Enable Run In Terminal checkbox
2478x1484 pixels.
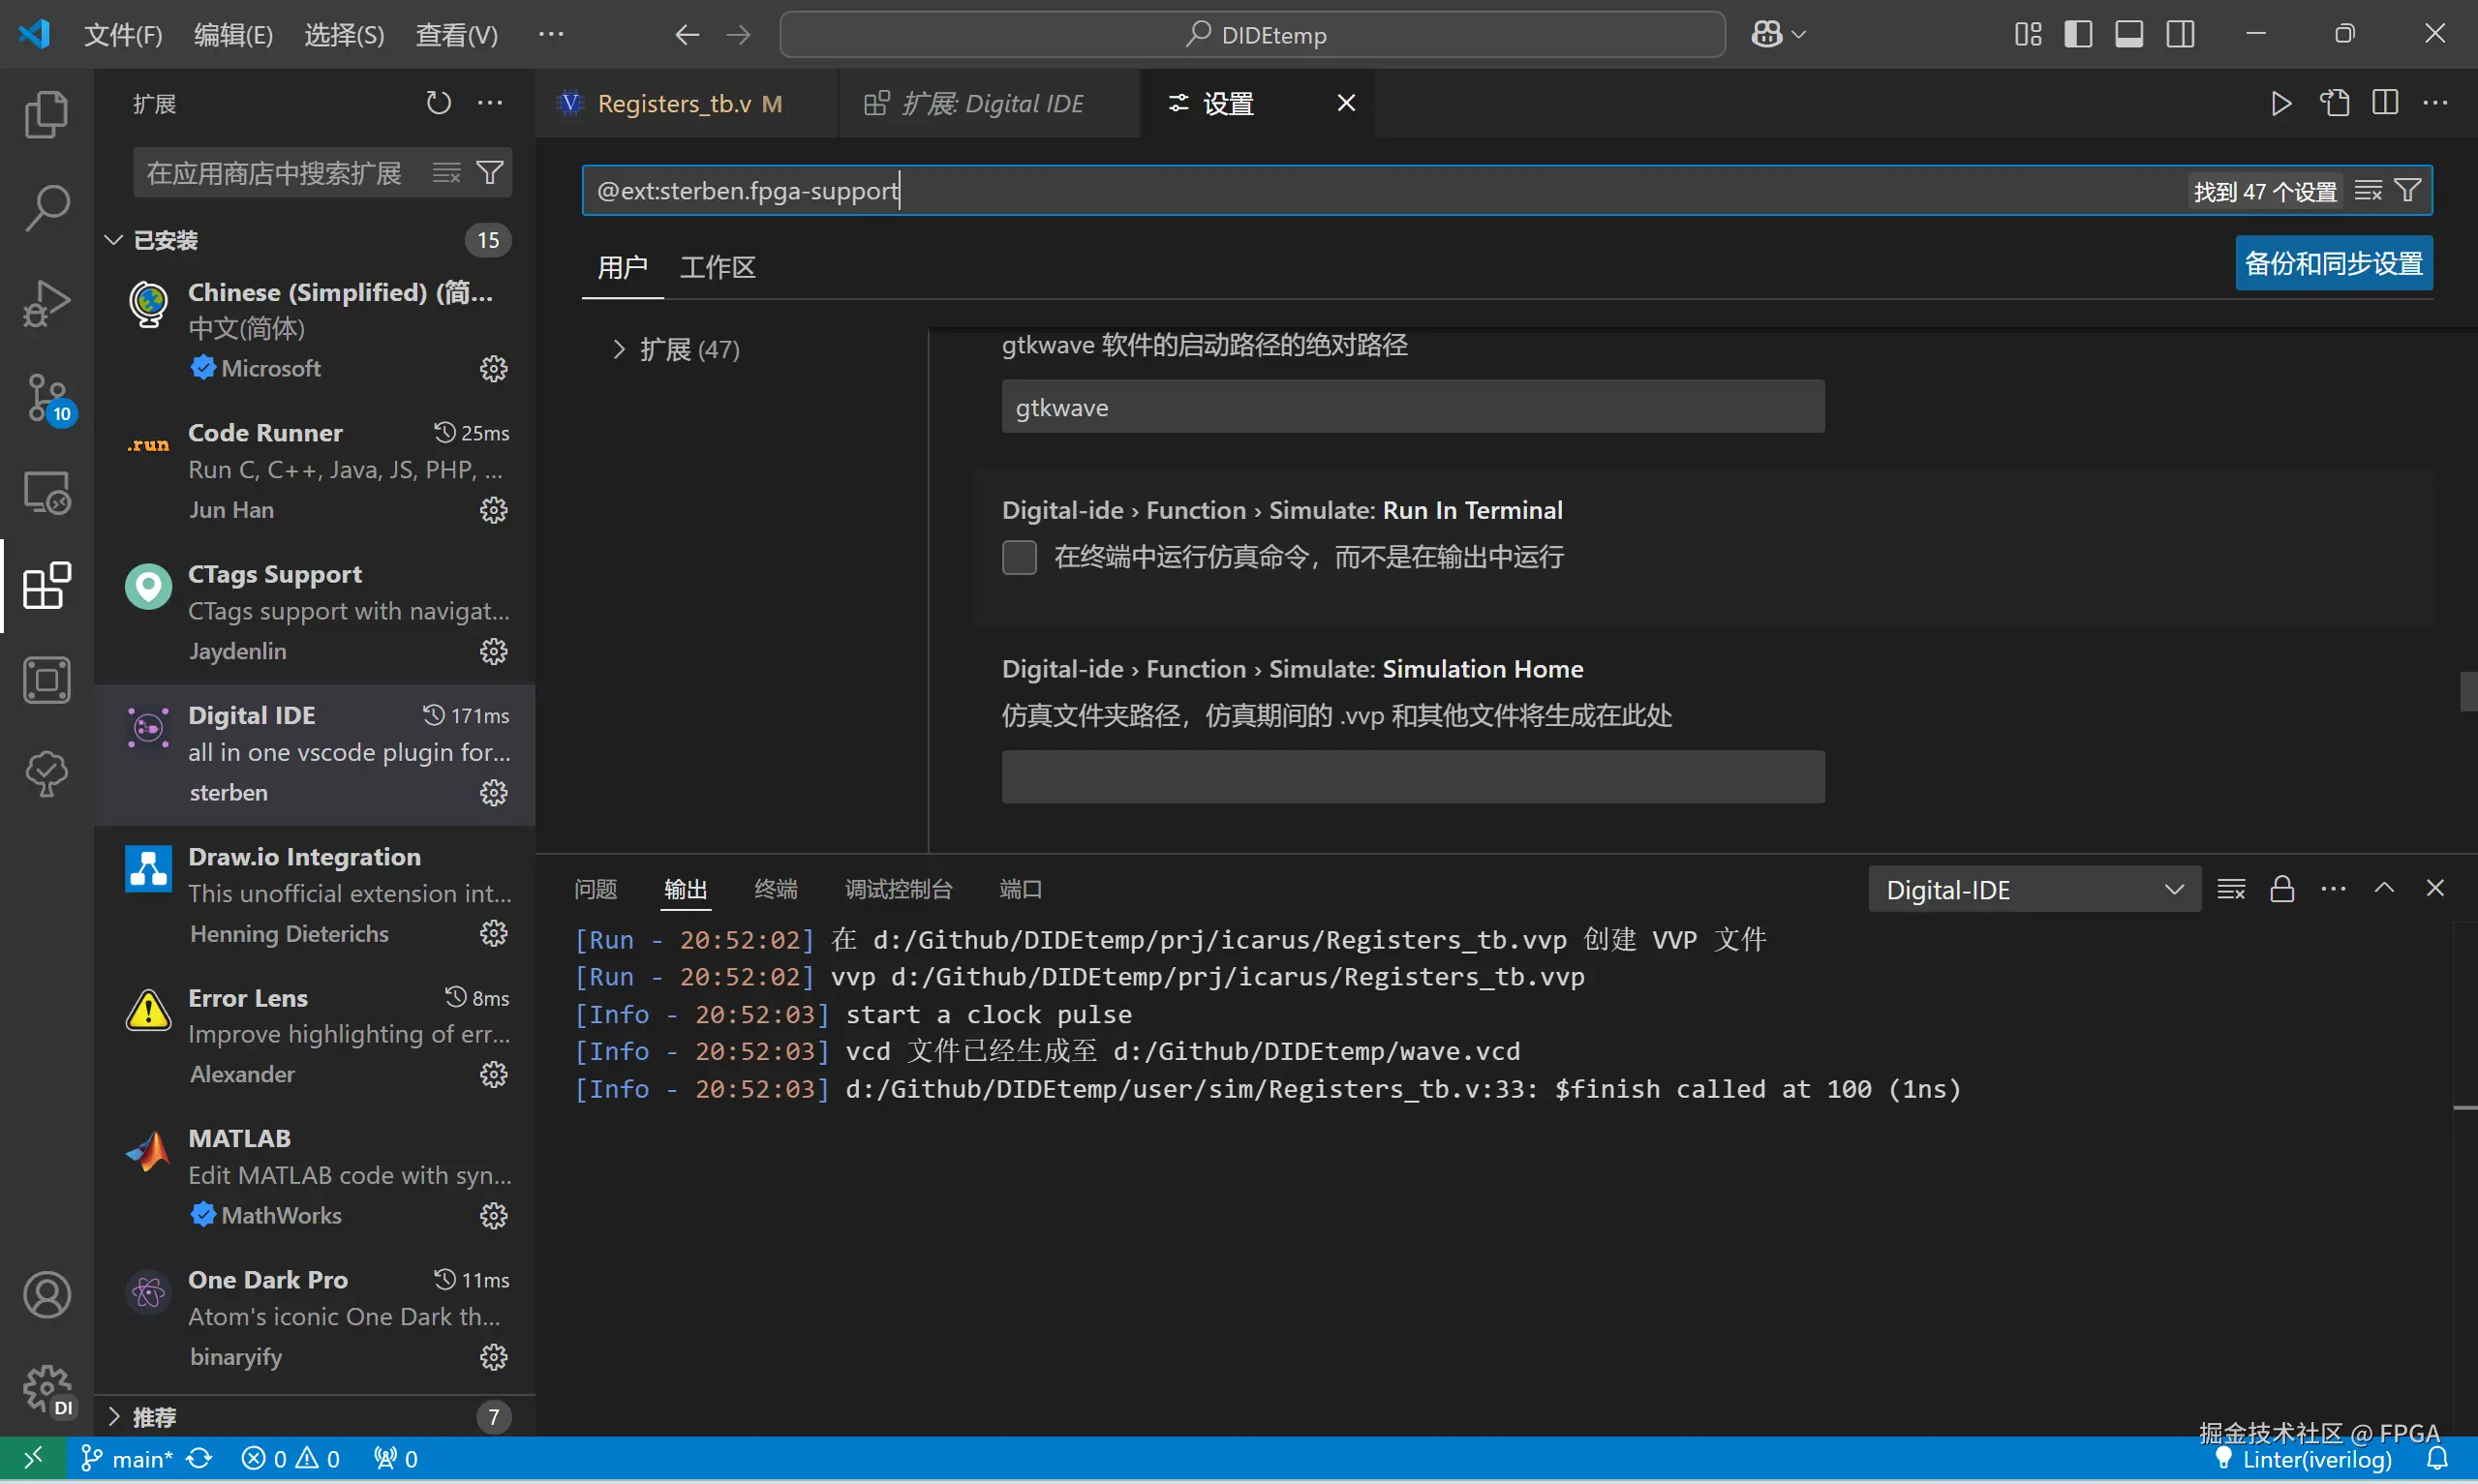pyautogui.click(x=1019, y=557)
